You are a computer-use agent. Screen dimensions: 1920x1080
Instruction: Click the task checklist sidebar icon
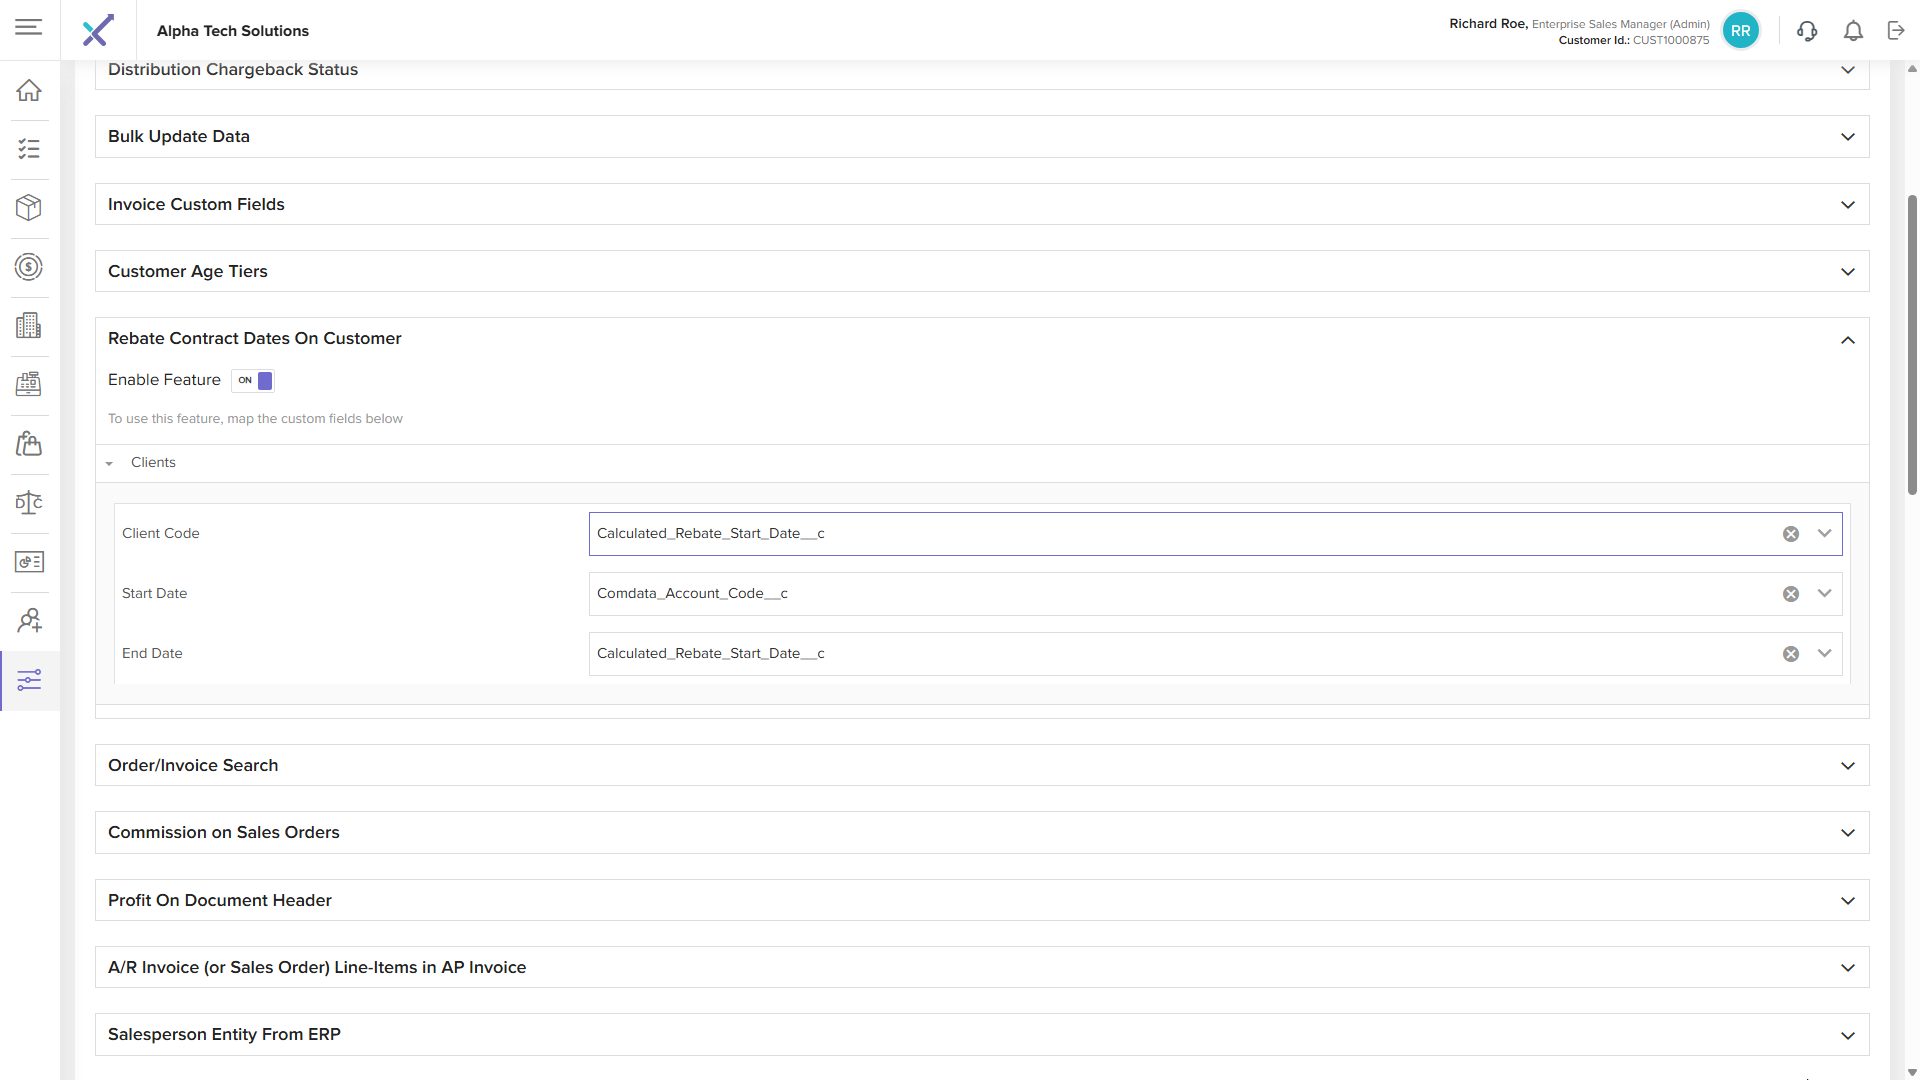point(29,149)
